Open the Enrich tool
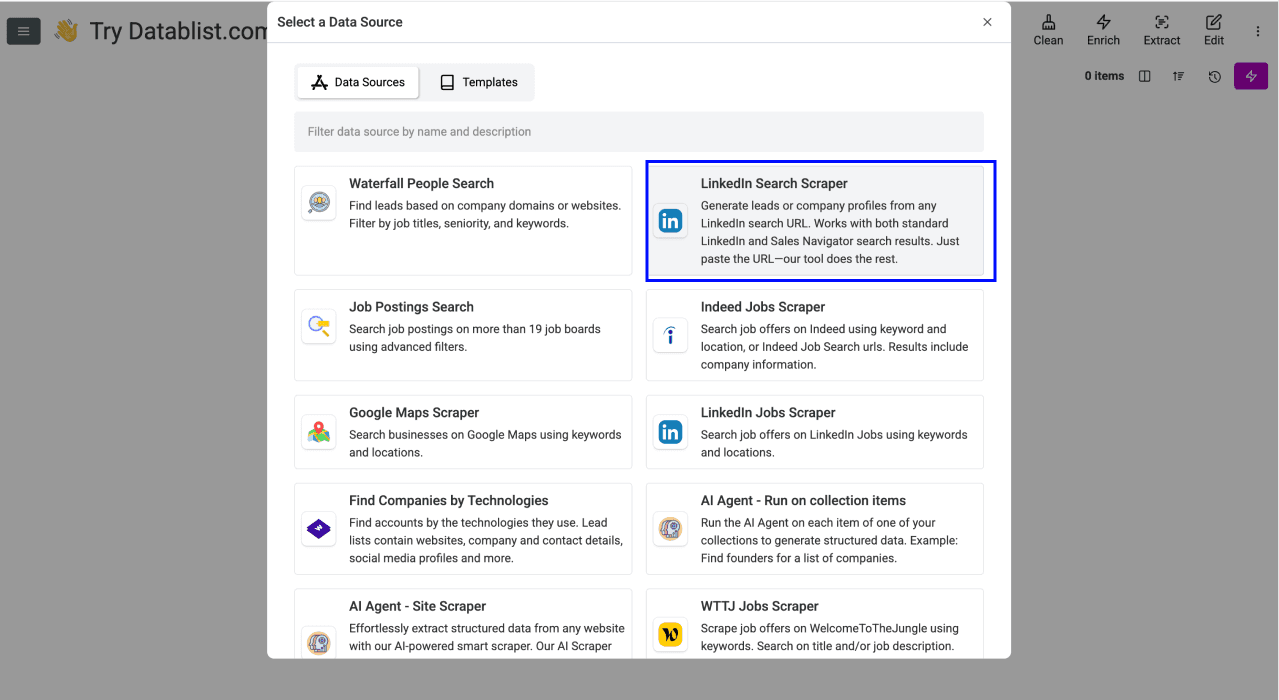 click(x=1103, y=30)
